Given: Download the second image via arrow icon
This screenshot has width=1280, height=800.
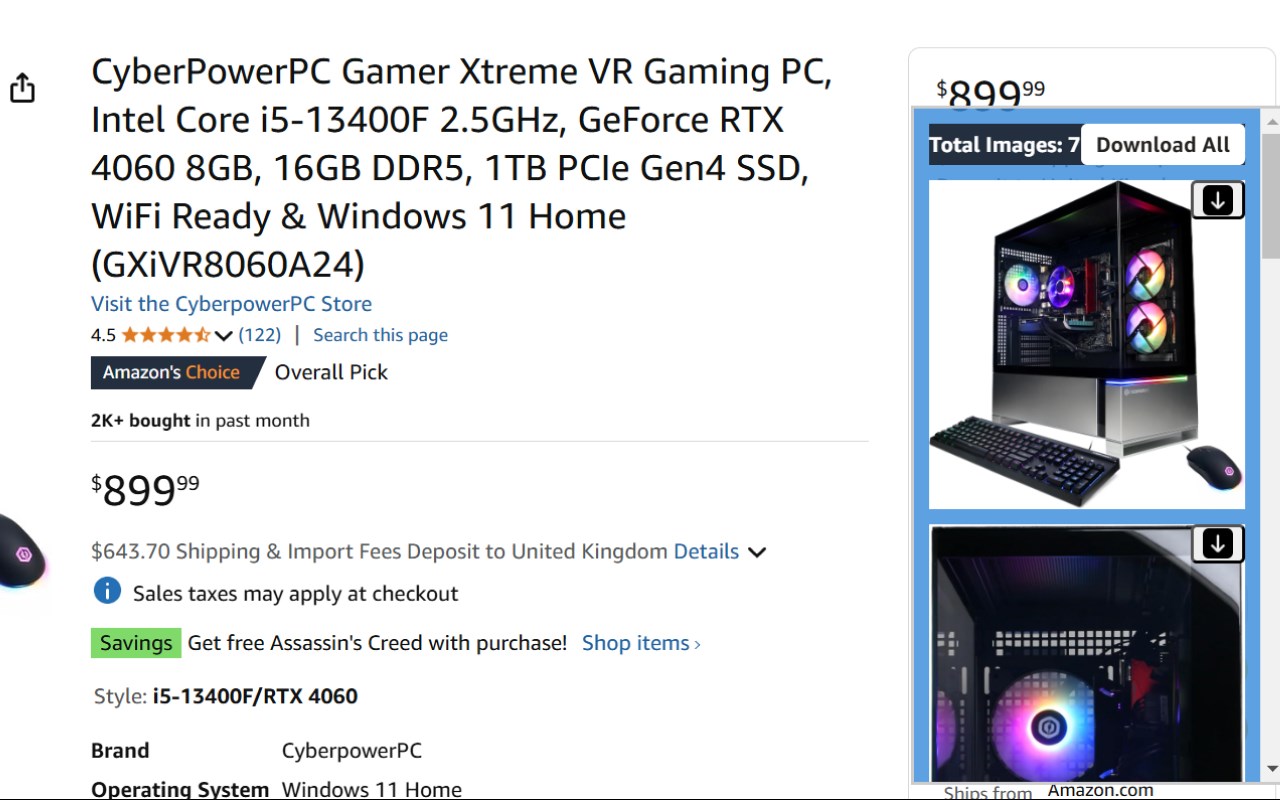Looking at the screenshot, I should [x=1217, y=543].
